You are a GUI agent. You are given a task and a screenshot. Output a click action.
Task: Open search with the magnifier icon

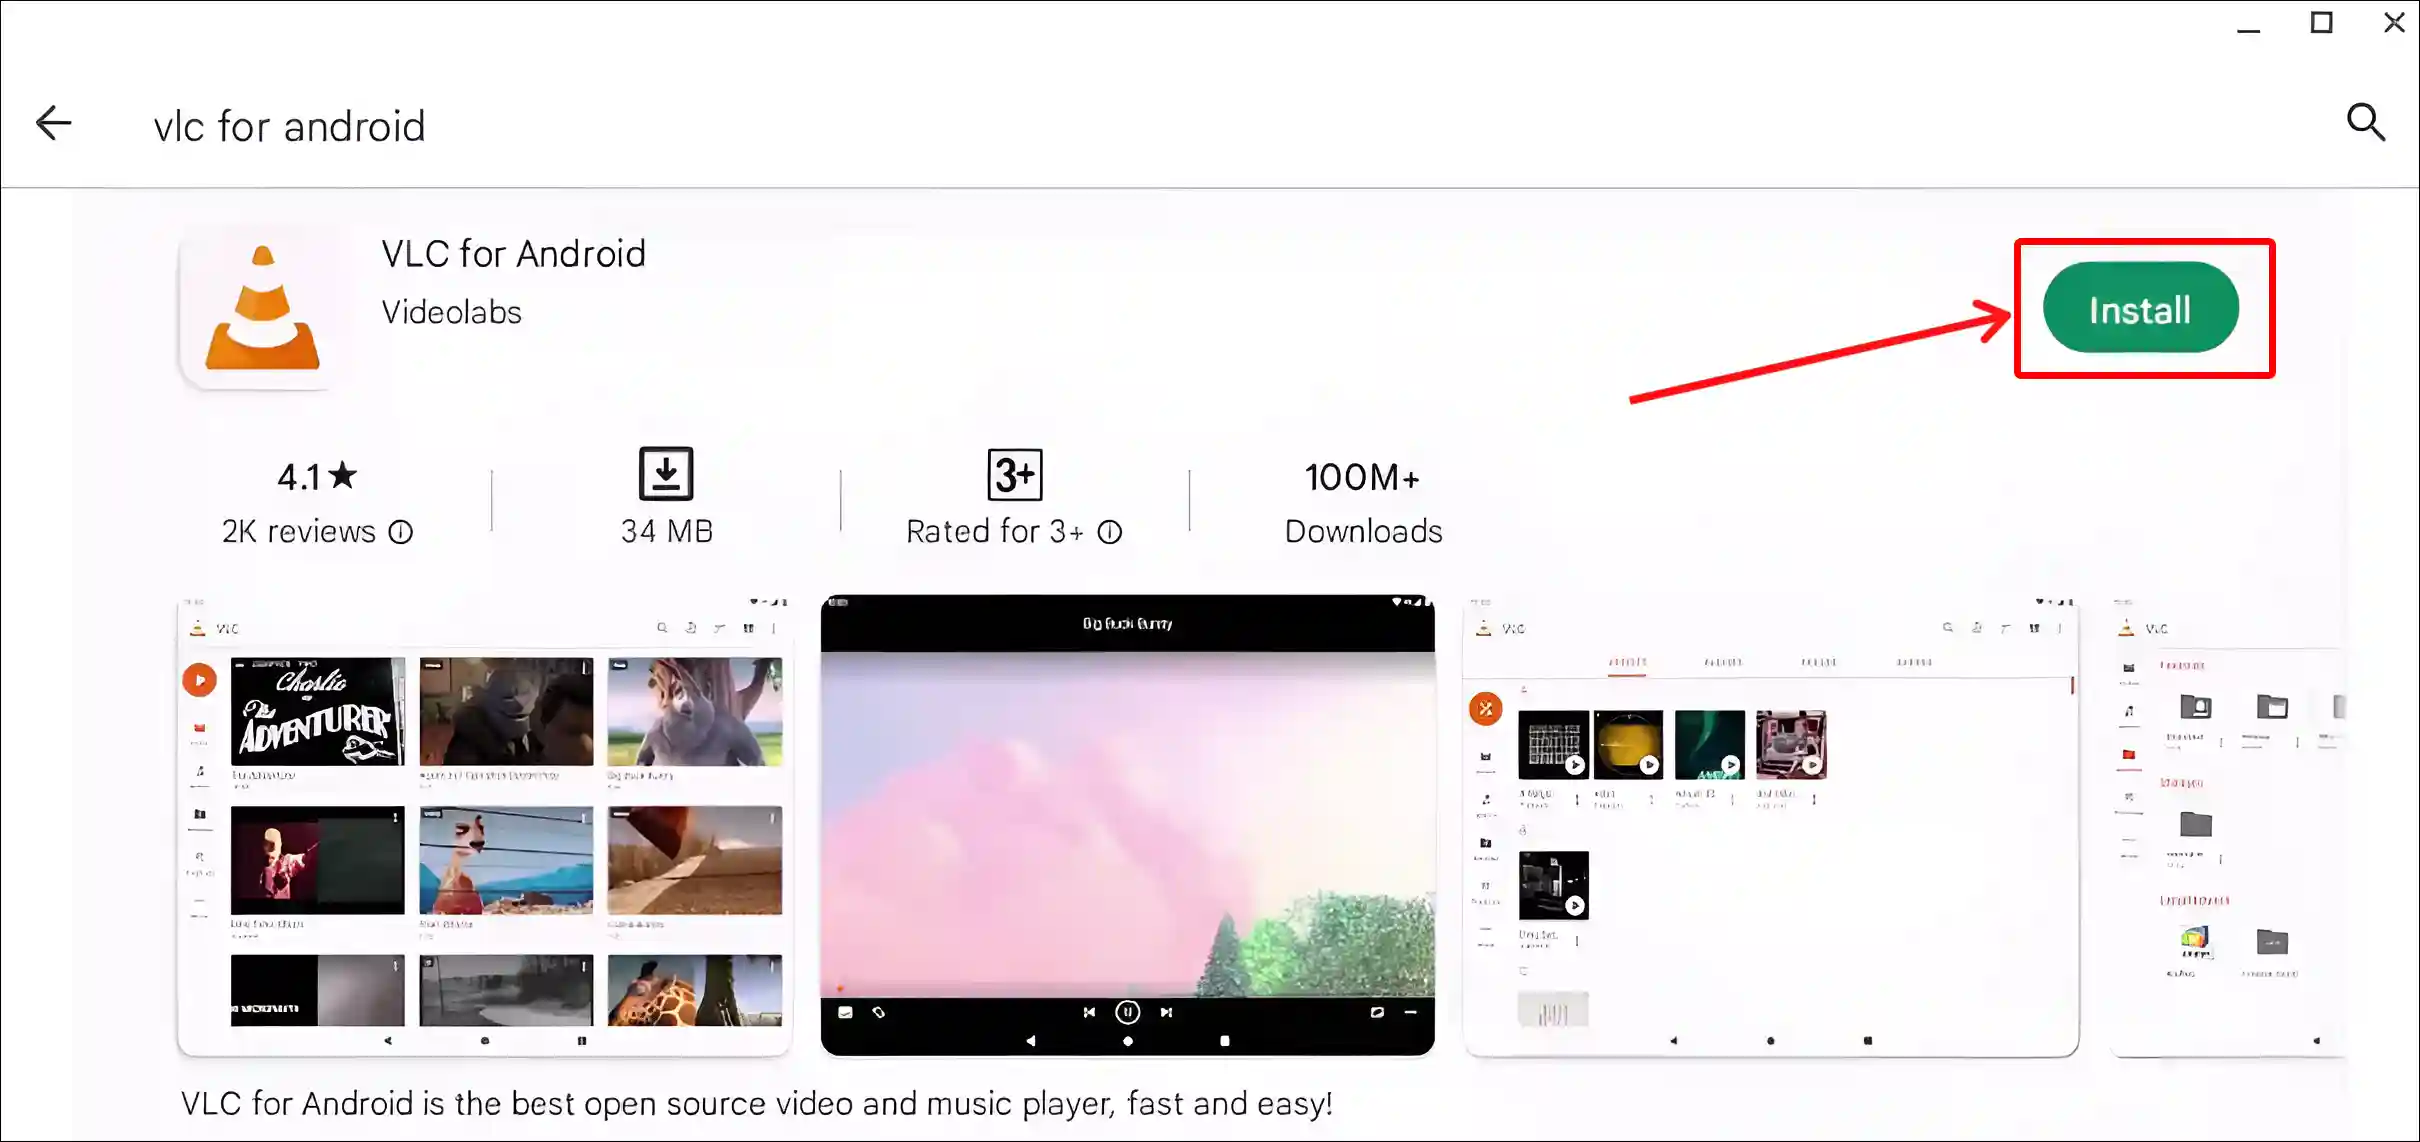(2366, 122)
